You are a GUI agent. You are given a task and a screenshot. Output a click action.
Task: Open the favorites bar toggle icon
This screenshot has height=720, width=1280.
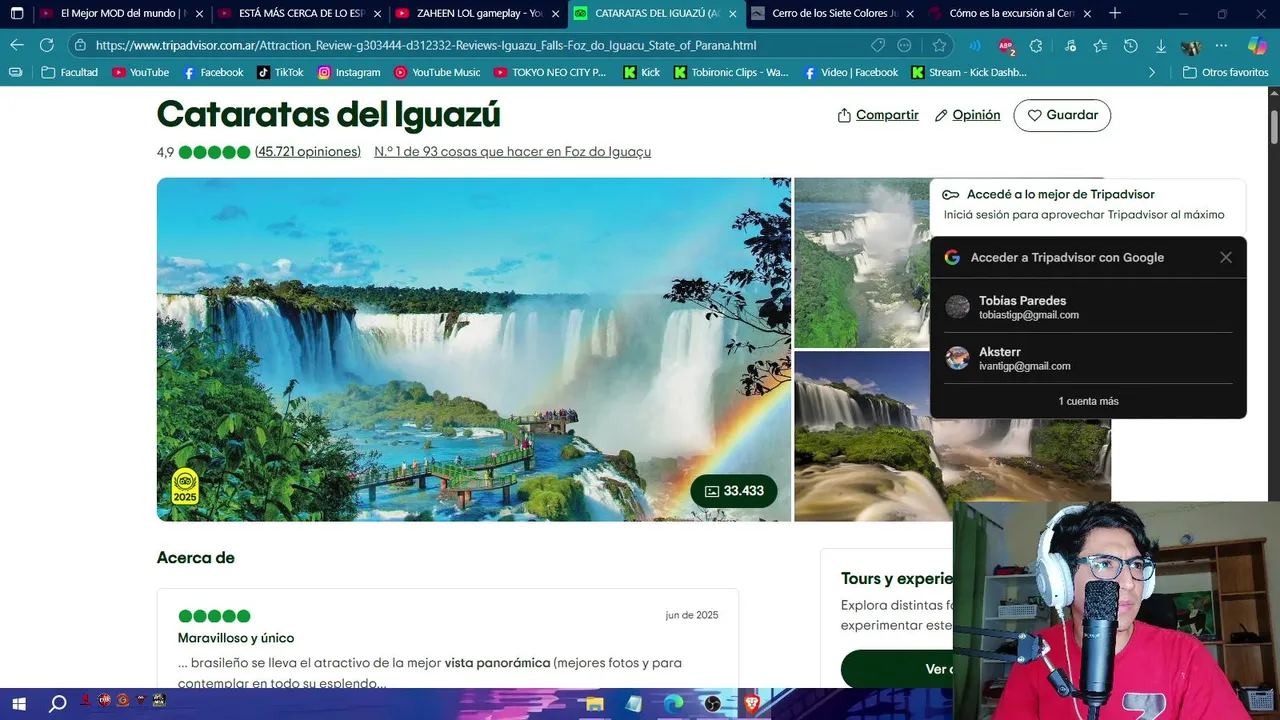16,72
